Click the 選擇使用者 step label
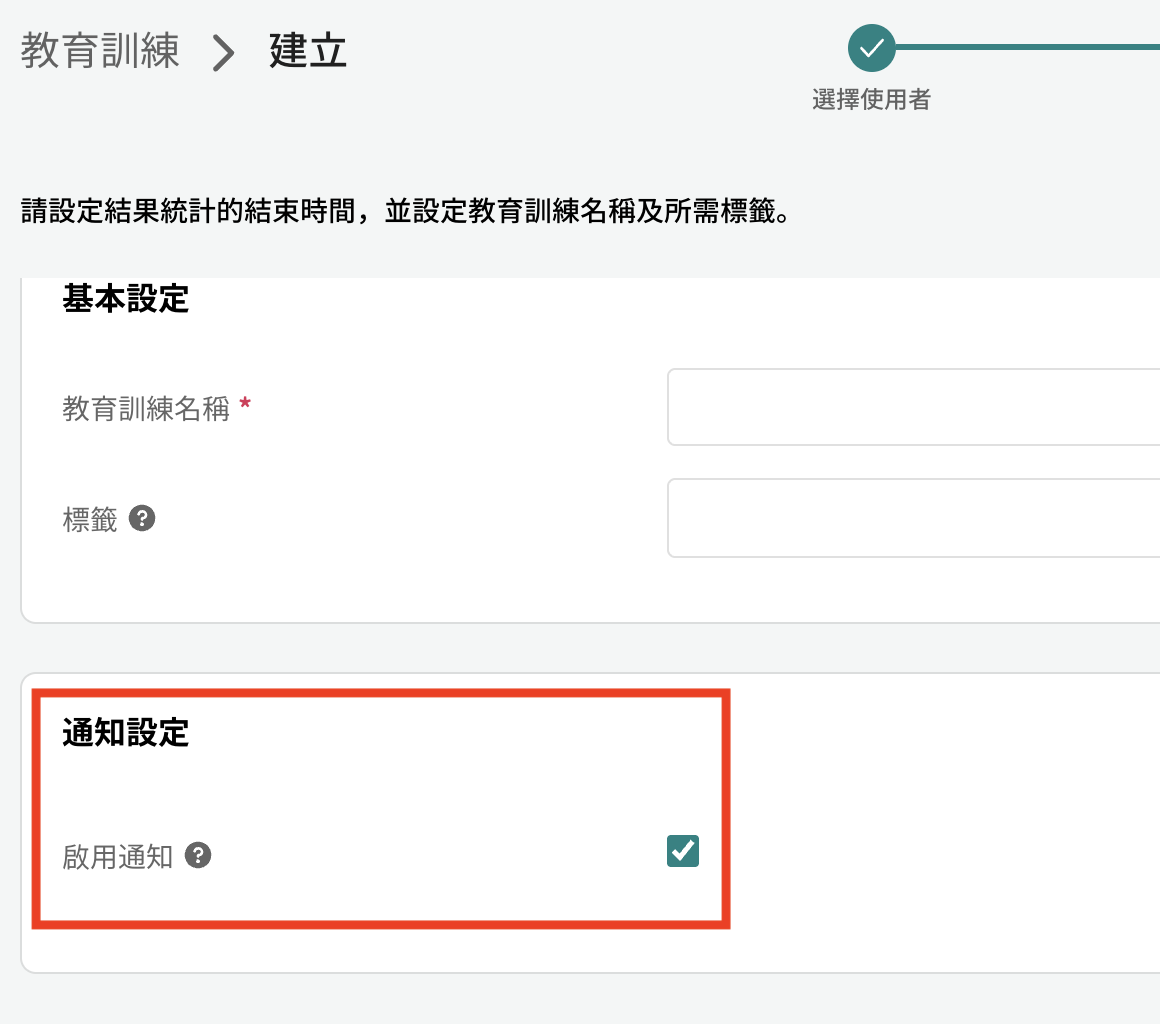This screenshot has width=1160, height=1024. click(x=871, y=99)
